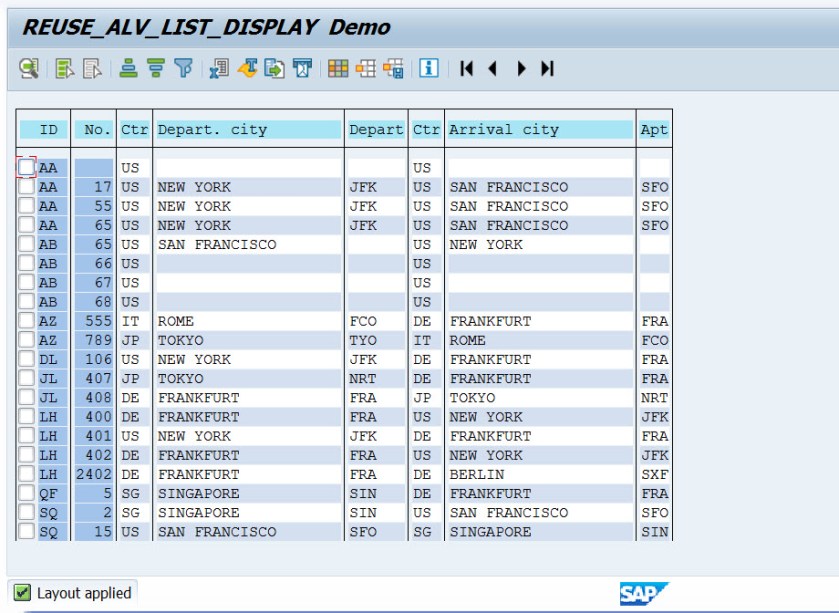The width and height of the screenshot is (839, 613).
Task: Jump to the first page
Action: [x=466, y=68]
